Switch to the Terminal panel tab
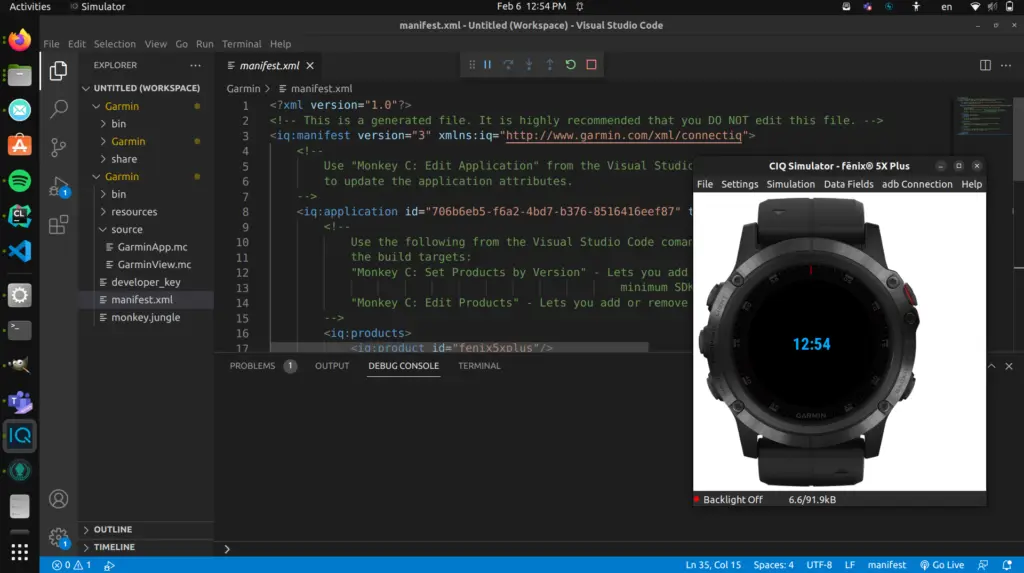This screenshot has height=573, width=1024. coord(479,366)
